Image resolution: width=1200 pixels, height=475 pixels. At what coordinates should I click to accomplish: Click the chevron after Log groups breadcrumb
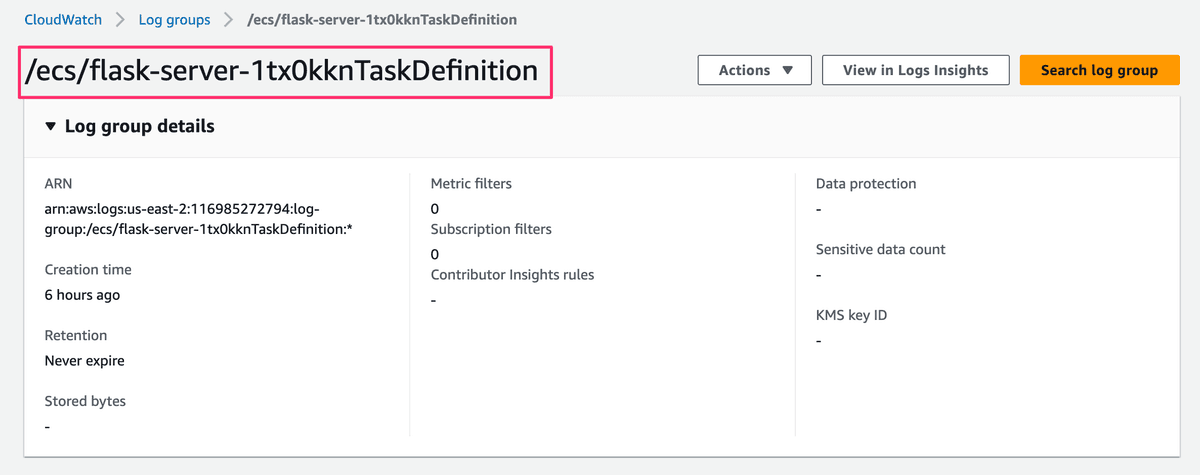click(x=230, y=19)
